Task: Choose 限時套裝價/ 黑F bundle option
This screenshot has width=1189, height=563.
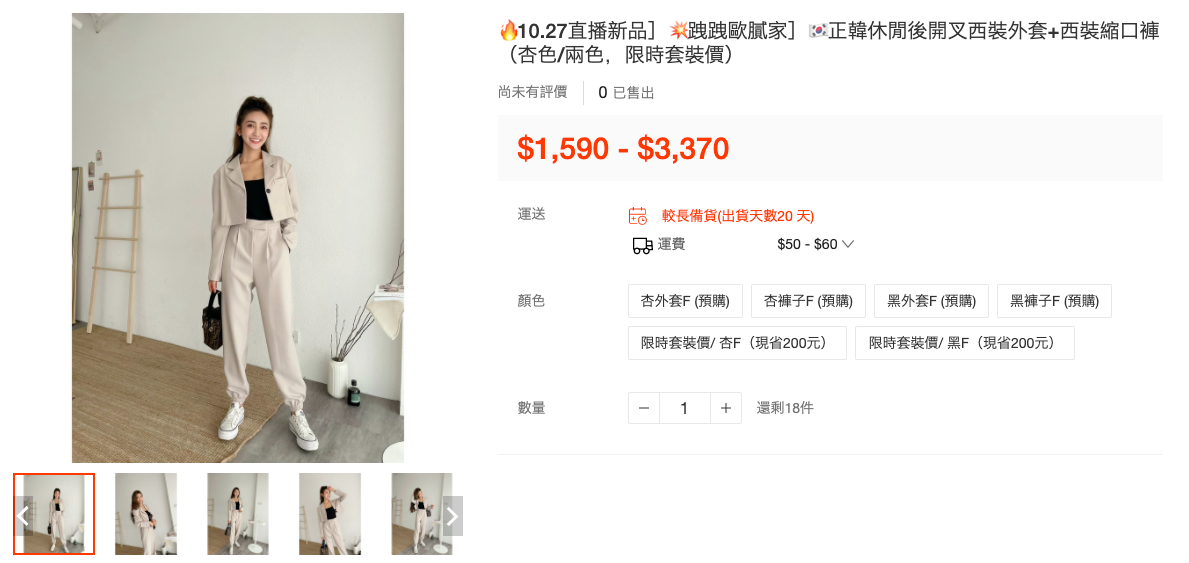Action: click(965, 343)
